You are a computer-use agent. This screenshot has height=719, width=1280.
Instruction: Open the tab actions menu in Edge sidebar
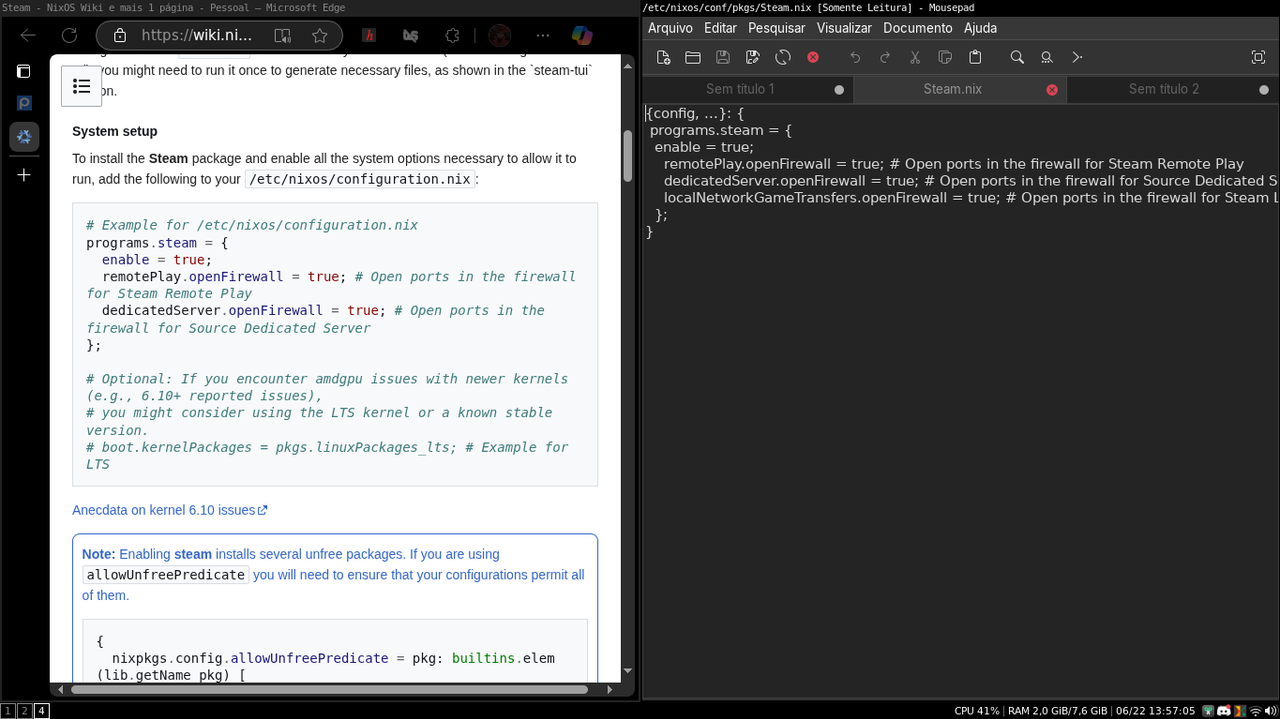point(24,71)
